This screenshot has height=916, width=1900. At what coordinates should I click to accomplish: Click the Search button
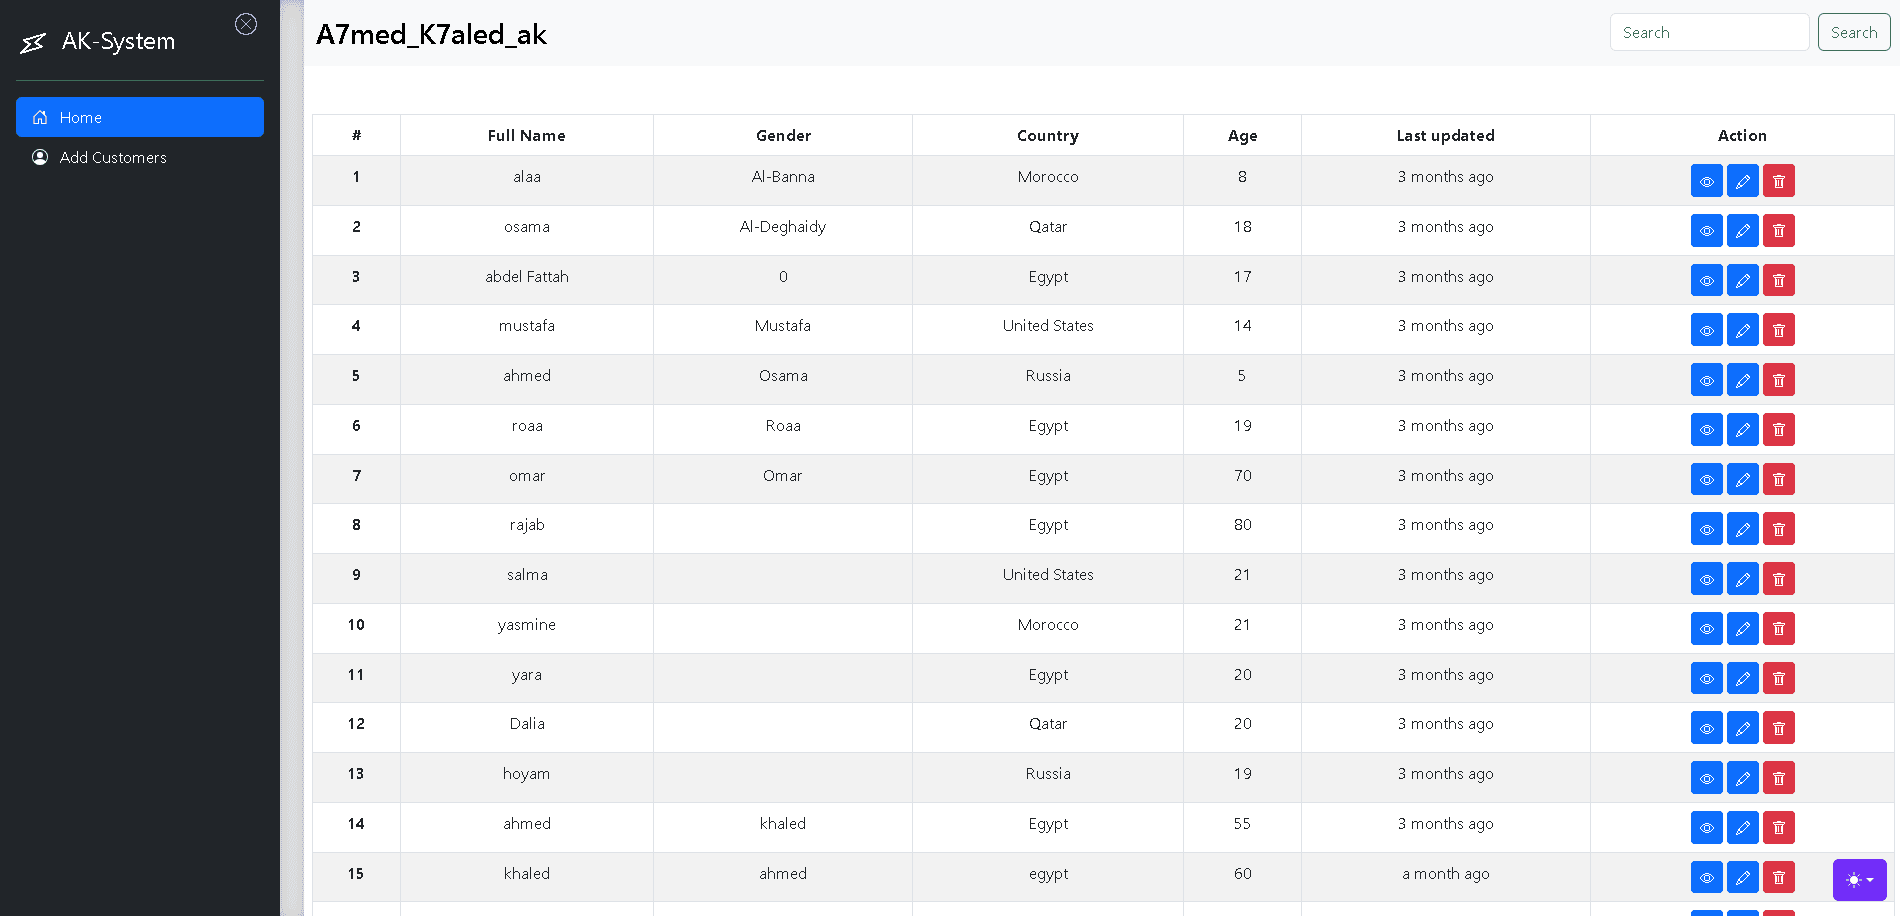coord(1853,32)
